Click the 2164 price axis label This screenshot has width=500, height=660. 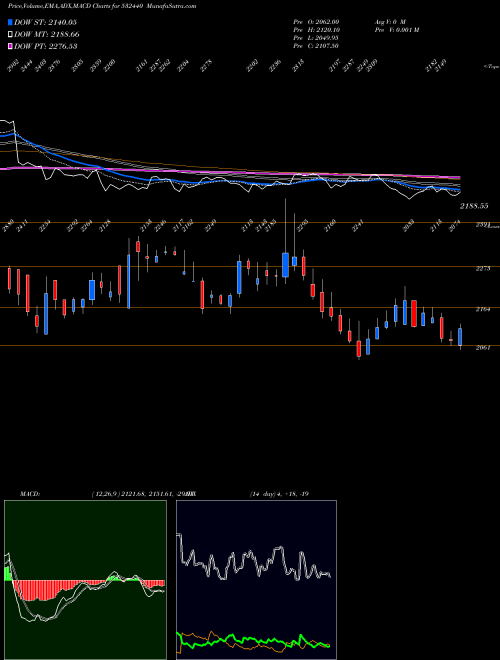point(483,309)
